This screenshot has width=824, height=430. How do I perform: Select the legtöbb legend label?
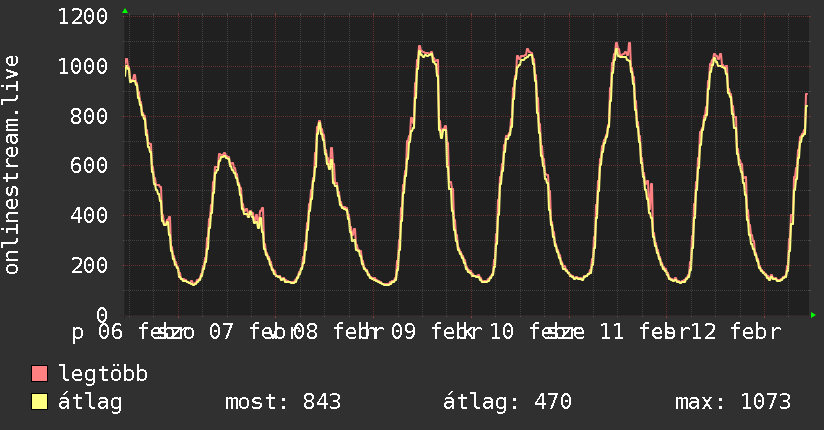click(104, 374)
